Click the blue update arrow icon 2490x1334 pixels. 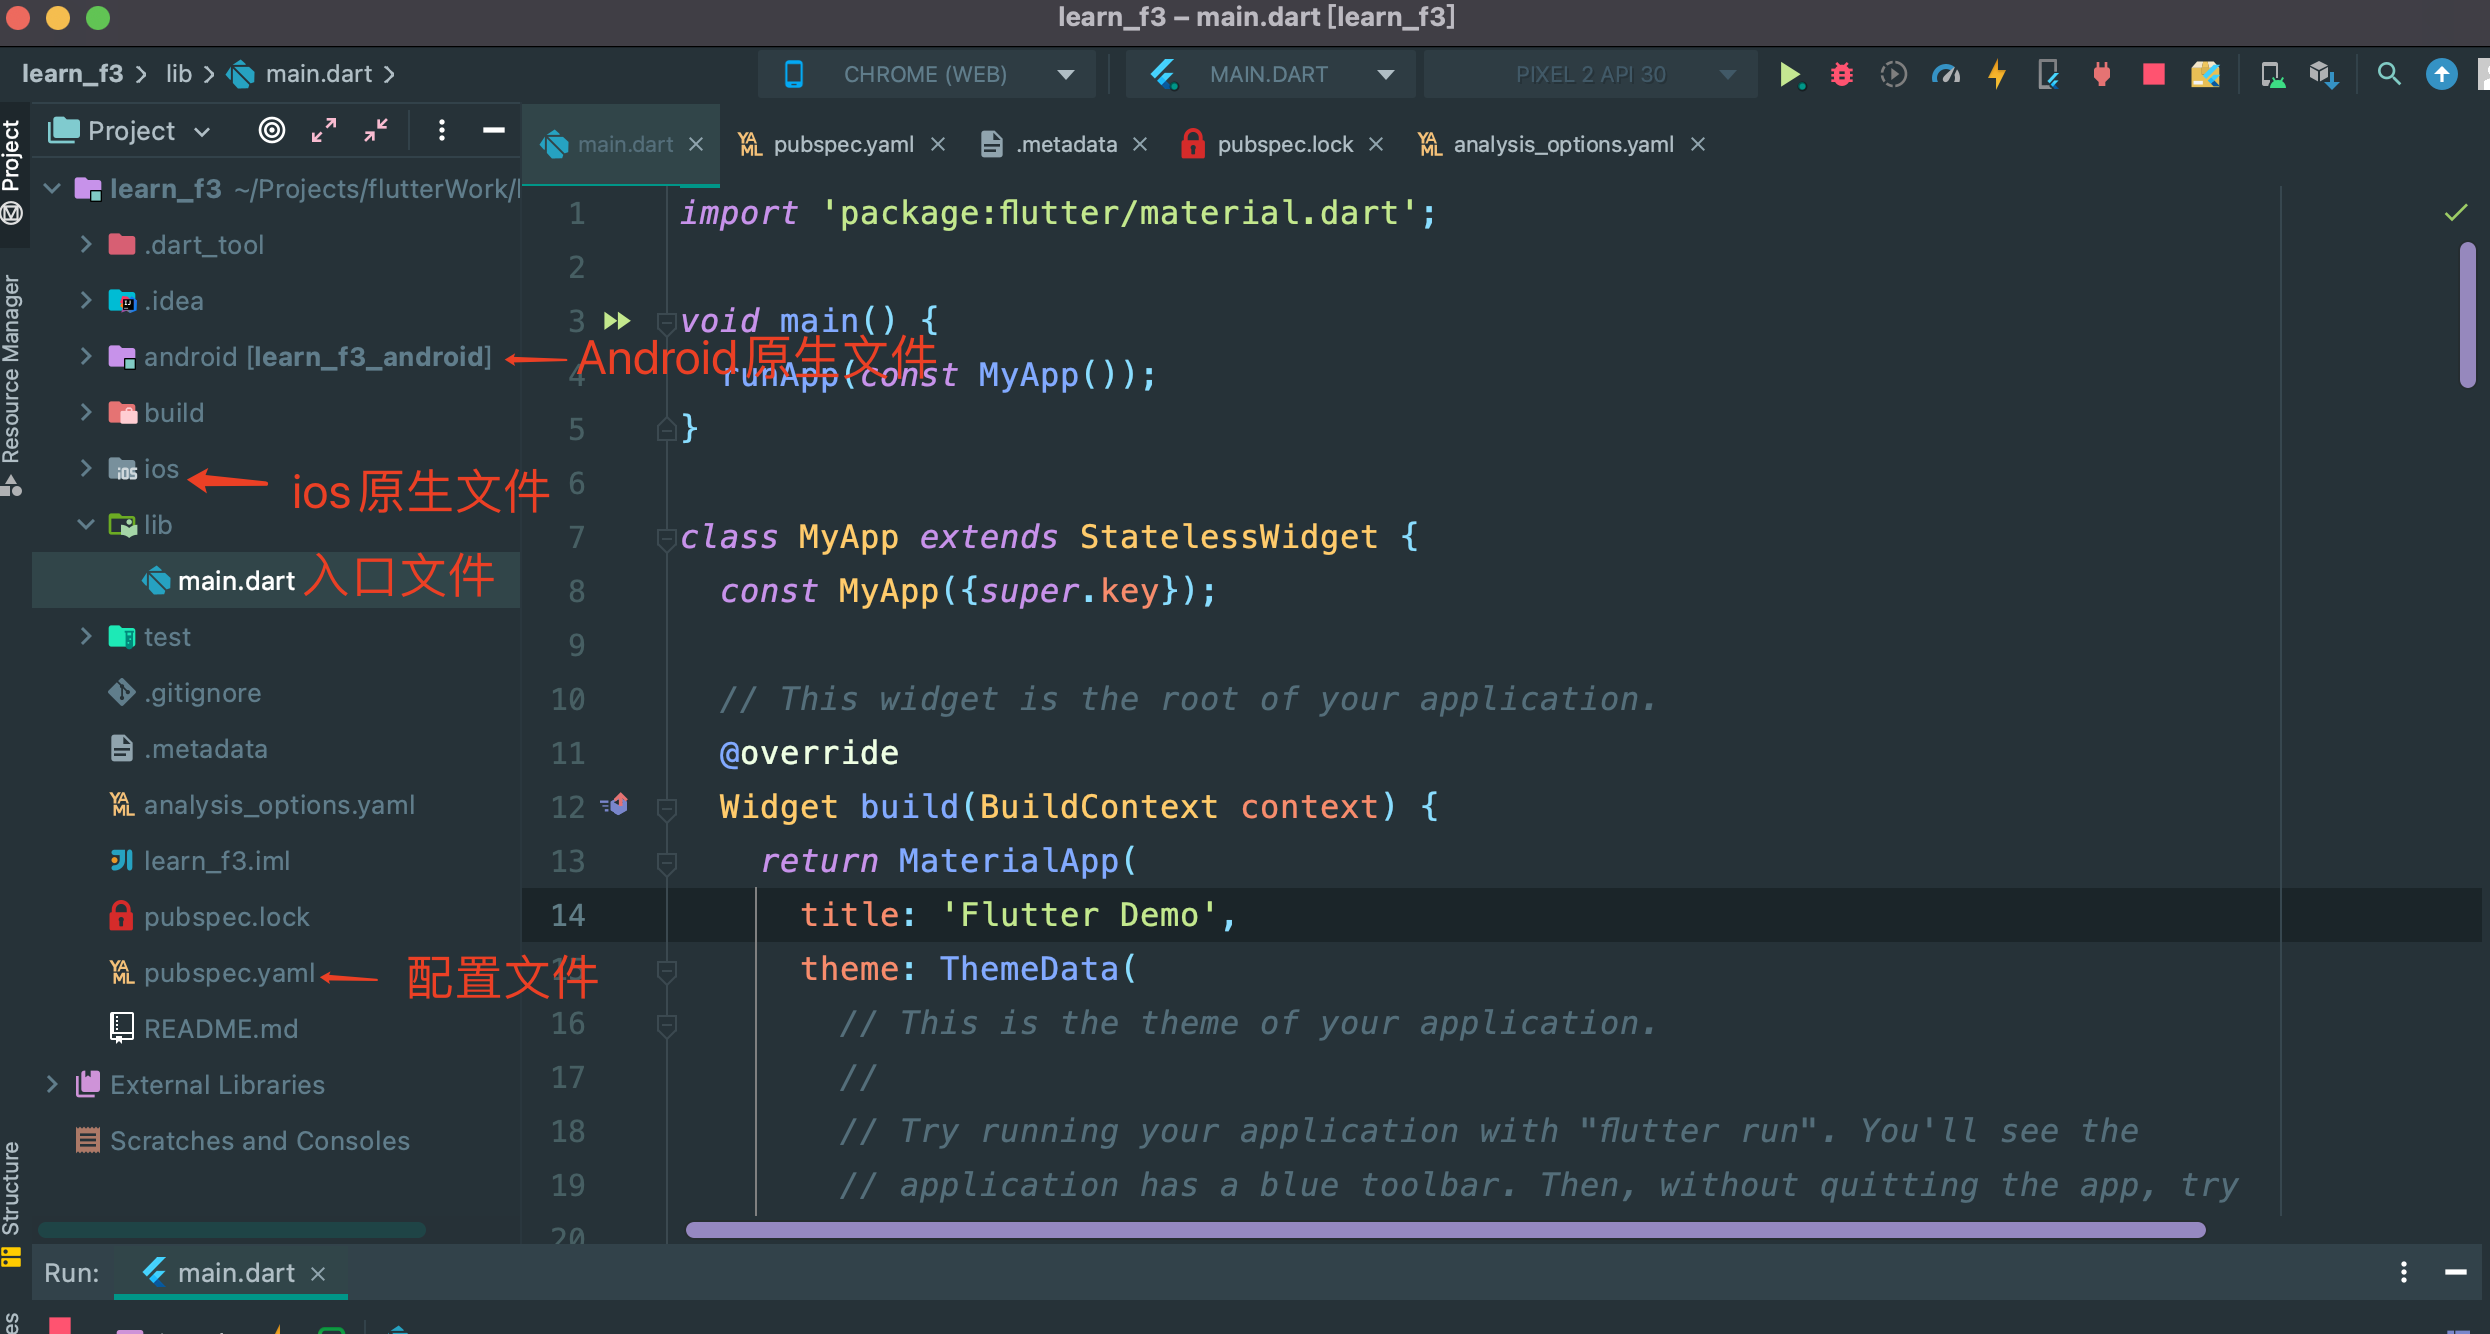(2441, 74)
